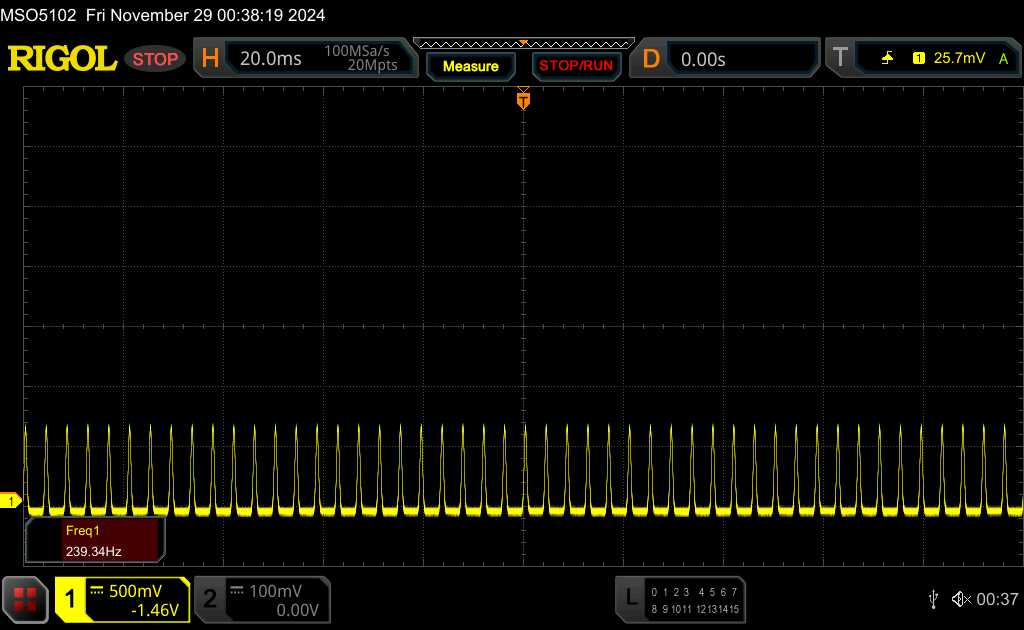
Task: Open the horizontal H timebase icon
Action: [x=210, y=58]
